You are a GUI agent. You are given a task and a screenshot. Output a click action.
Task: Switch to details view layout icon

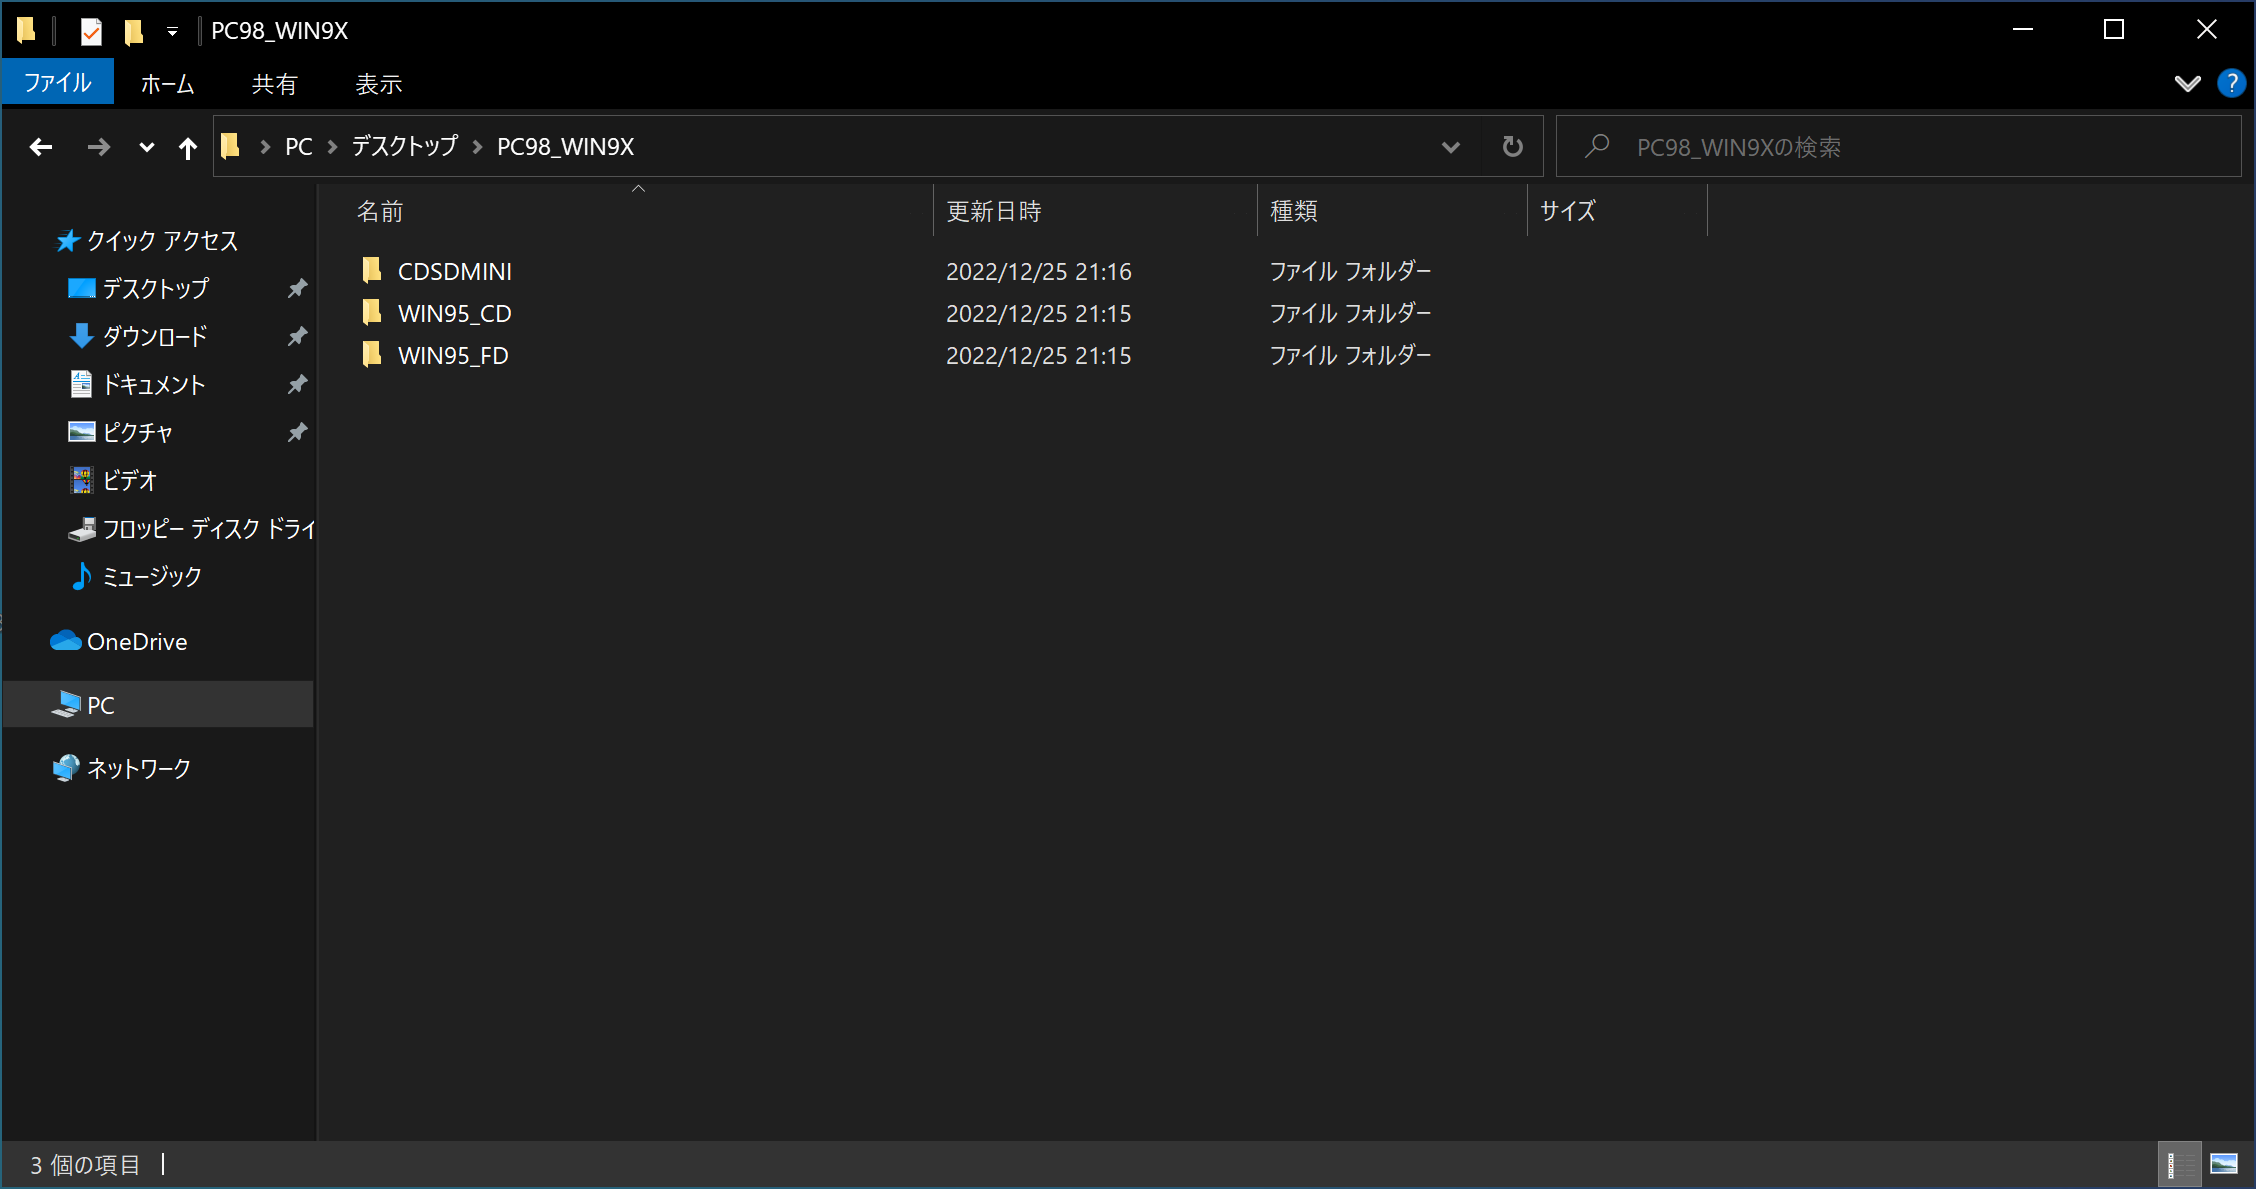2178,1164
